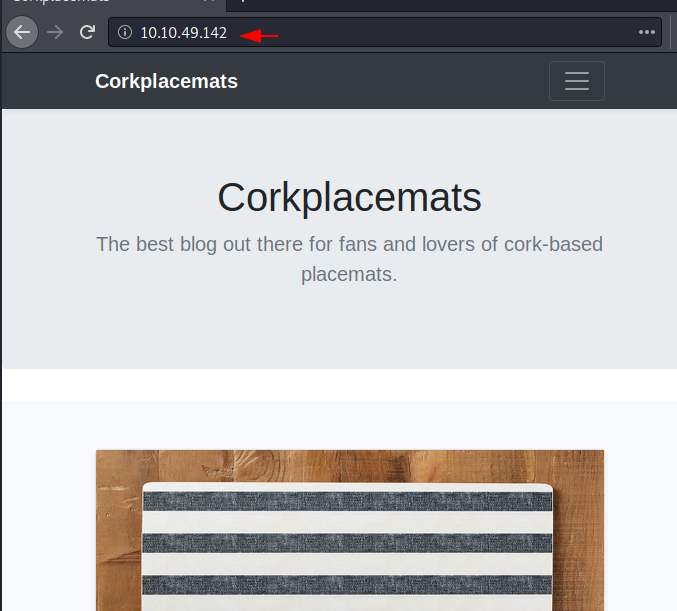Viewport: 677px width, 611px height.
Task: Expand the hamburger navigation menu
Action: click(576, 81)
